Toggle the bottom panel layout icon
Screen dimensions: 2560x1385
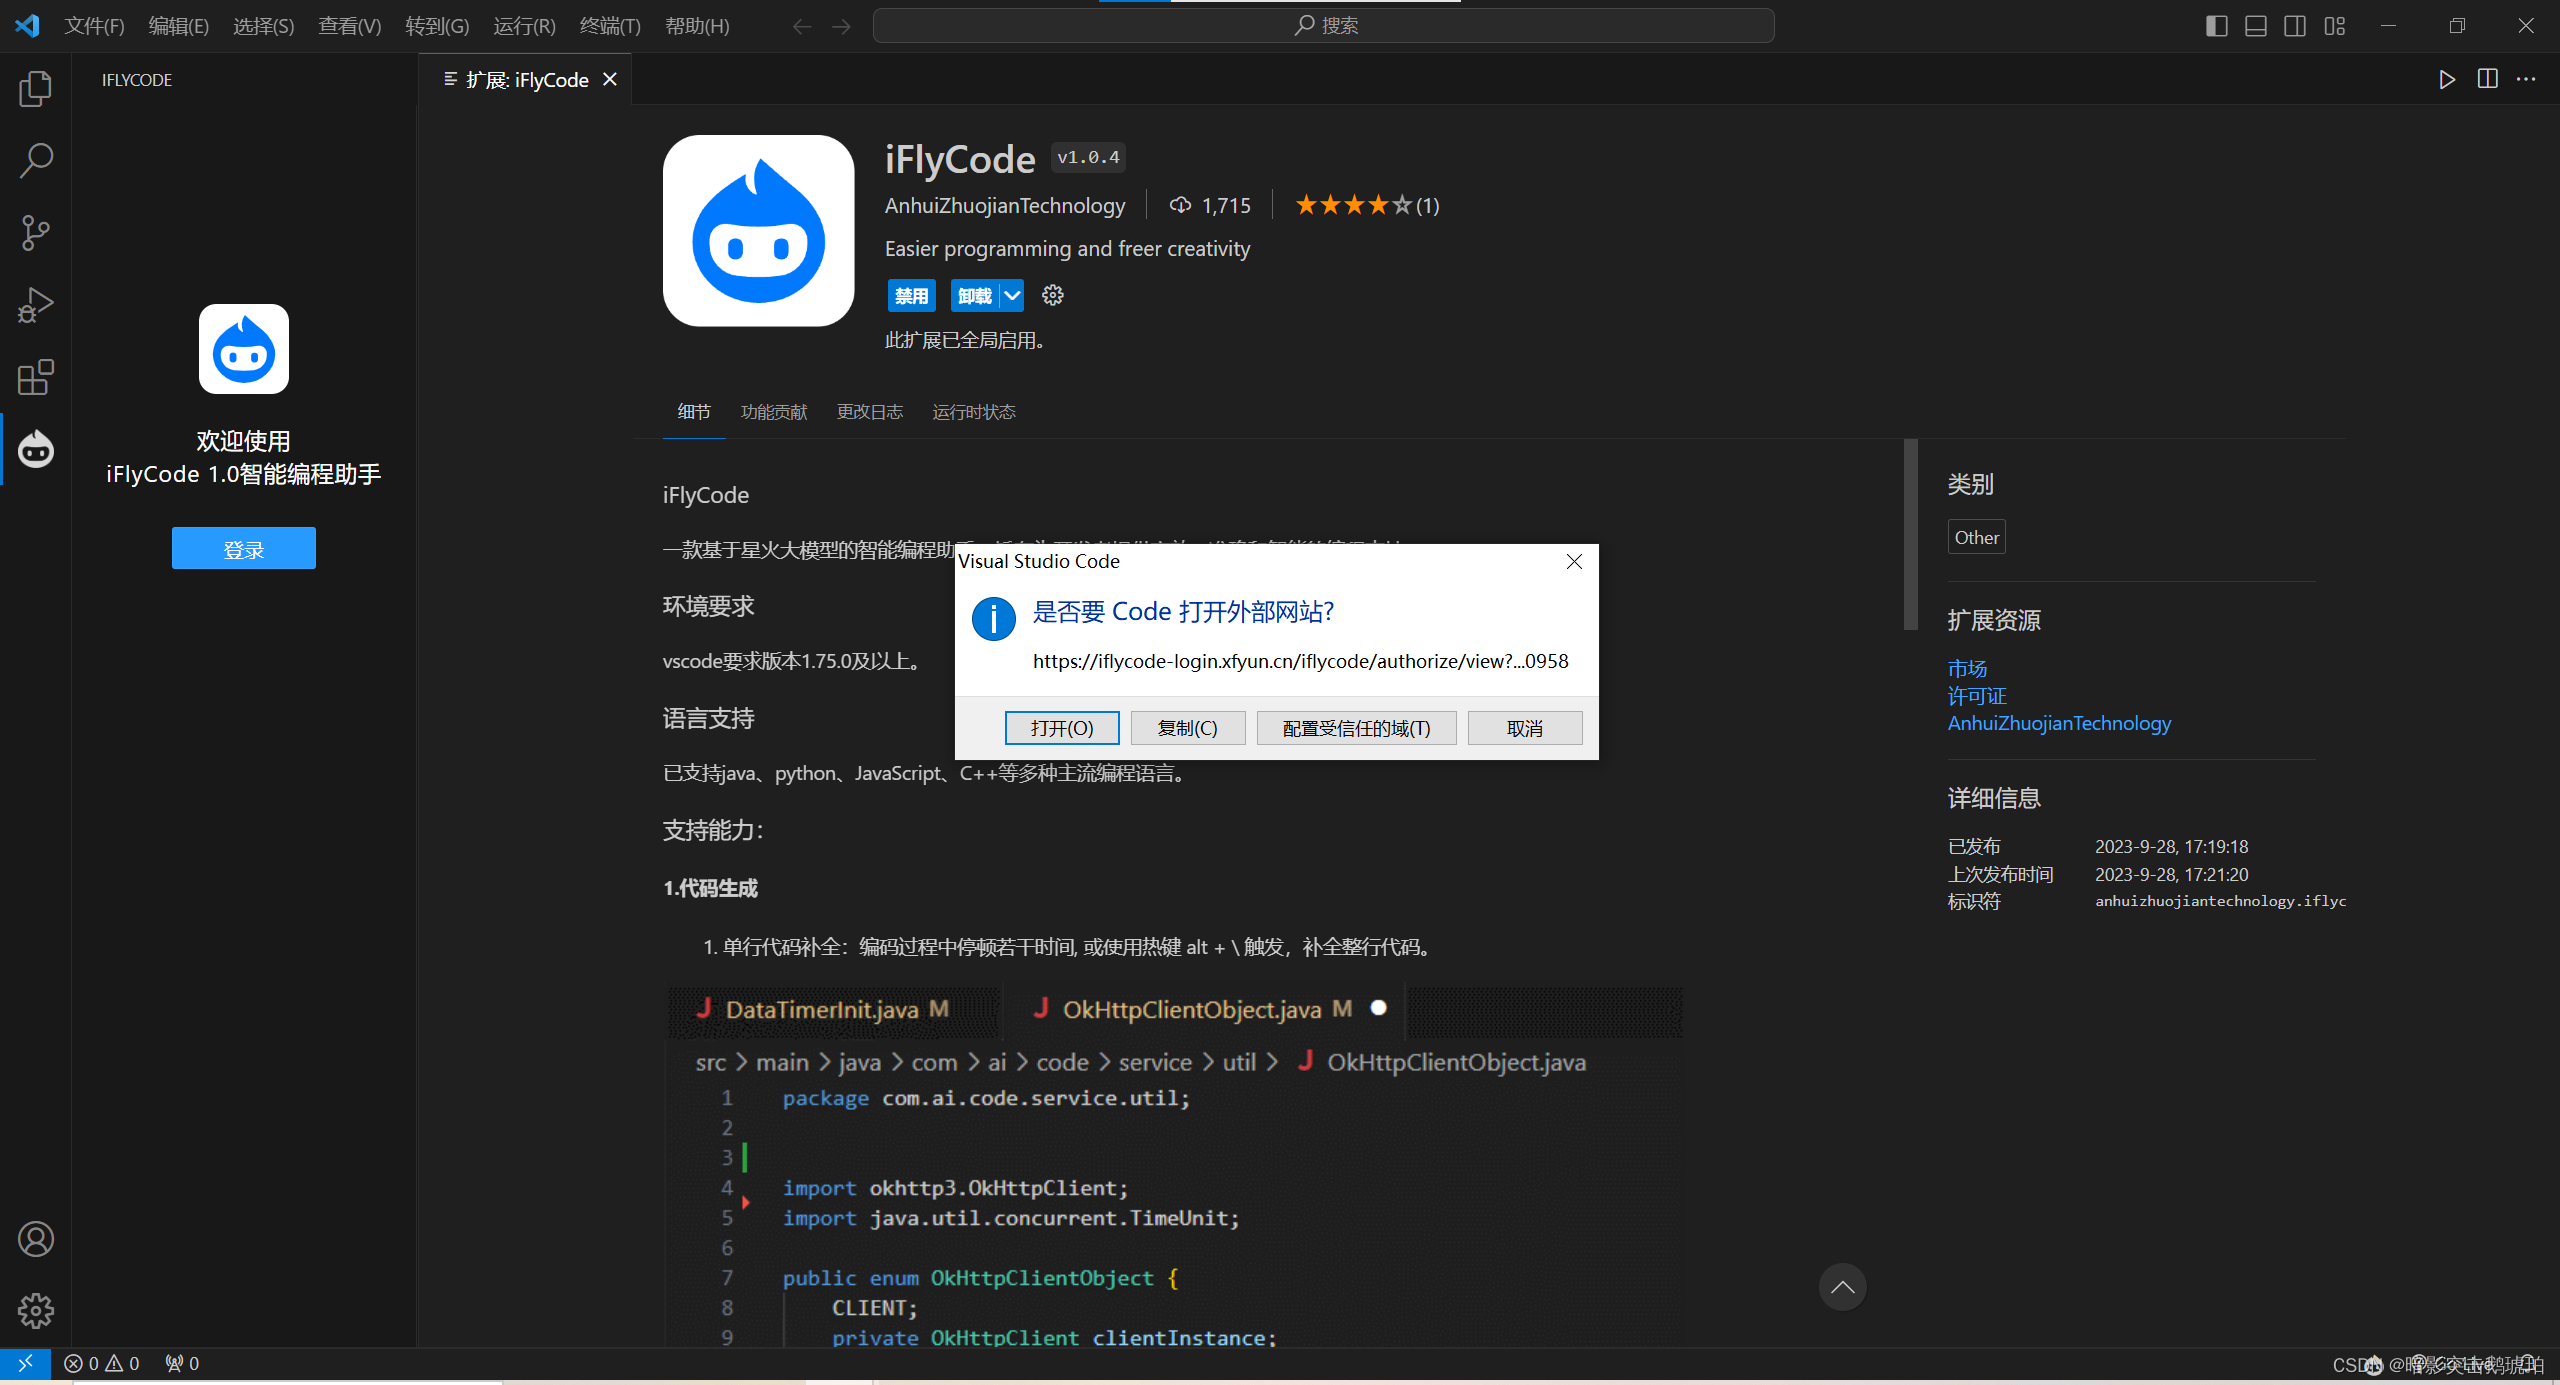(x=2255, y=26)
